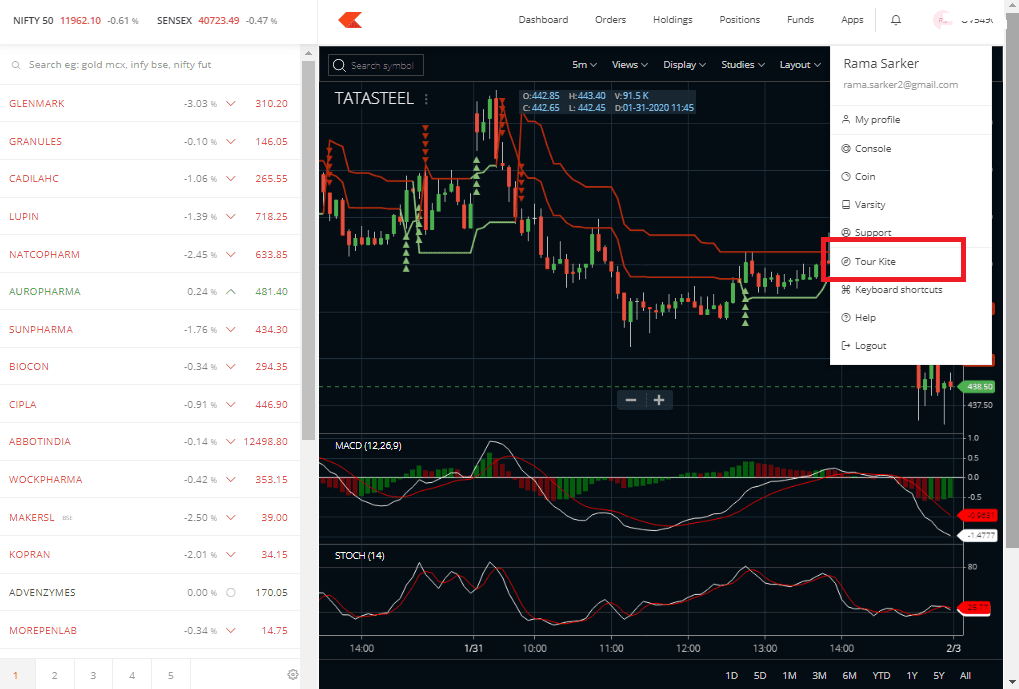1019x689 pixels.
Task: Open the 5m interval dropdown
Action: [584, 65]
